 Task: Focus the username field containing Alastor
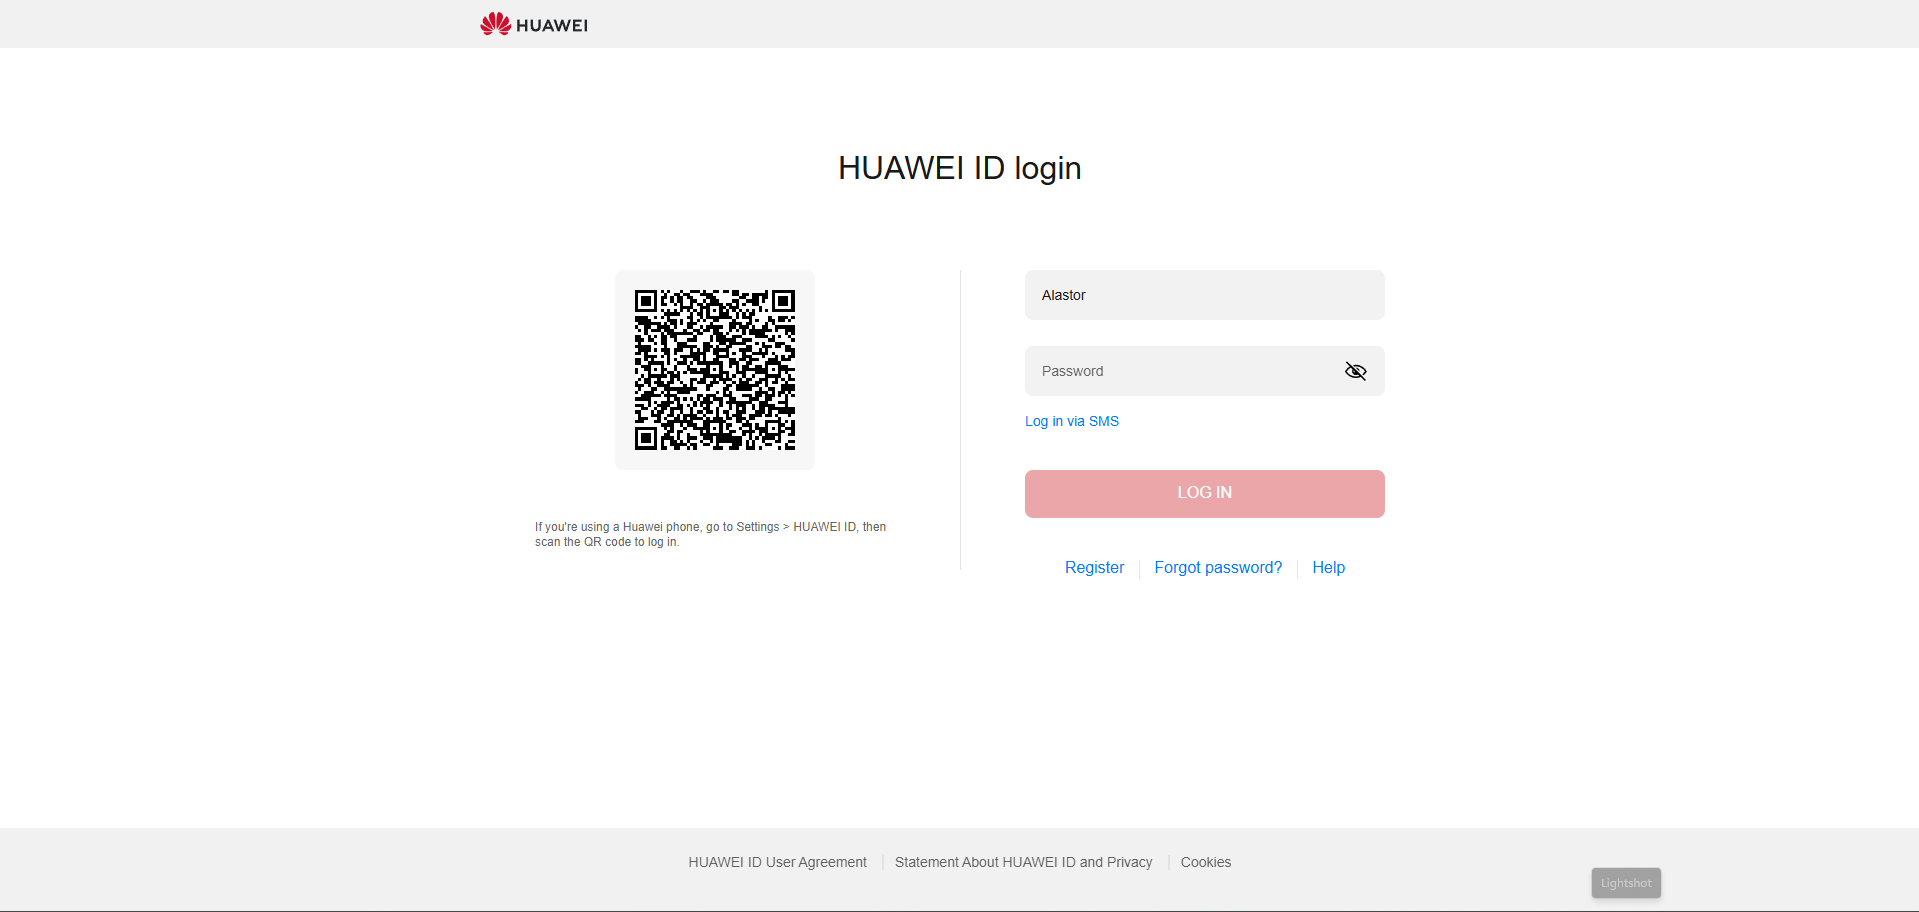point(1204,295)
